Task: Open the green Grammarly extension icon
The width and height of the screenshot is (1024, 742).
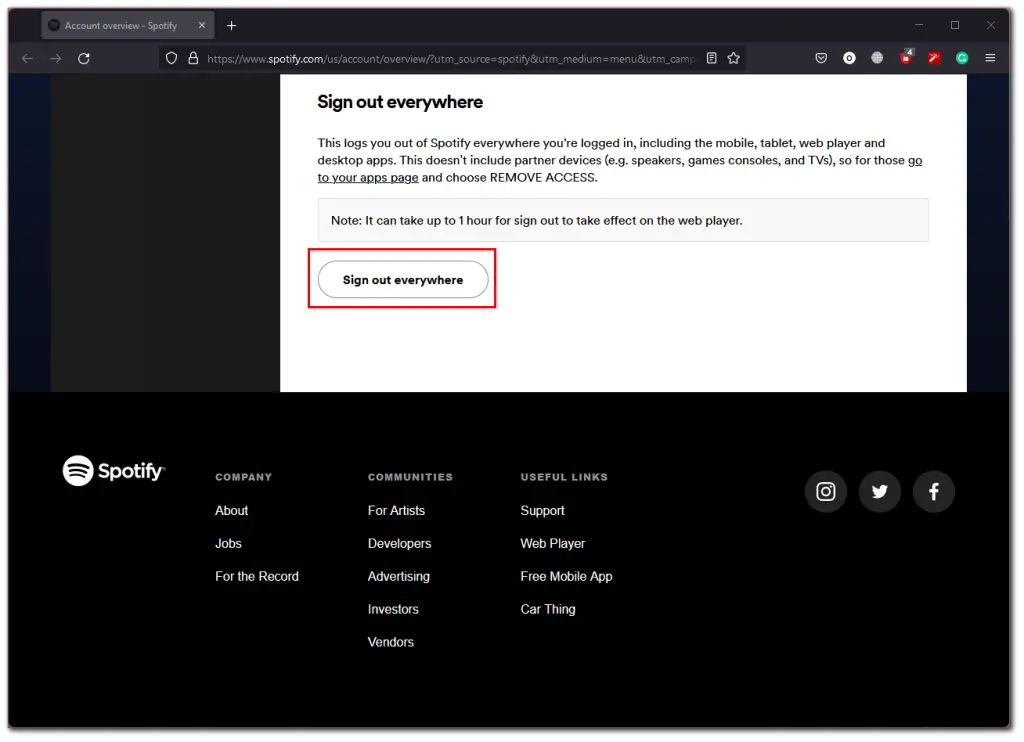Action: pos(963,59)
